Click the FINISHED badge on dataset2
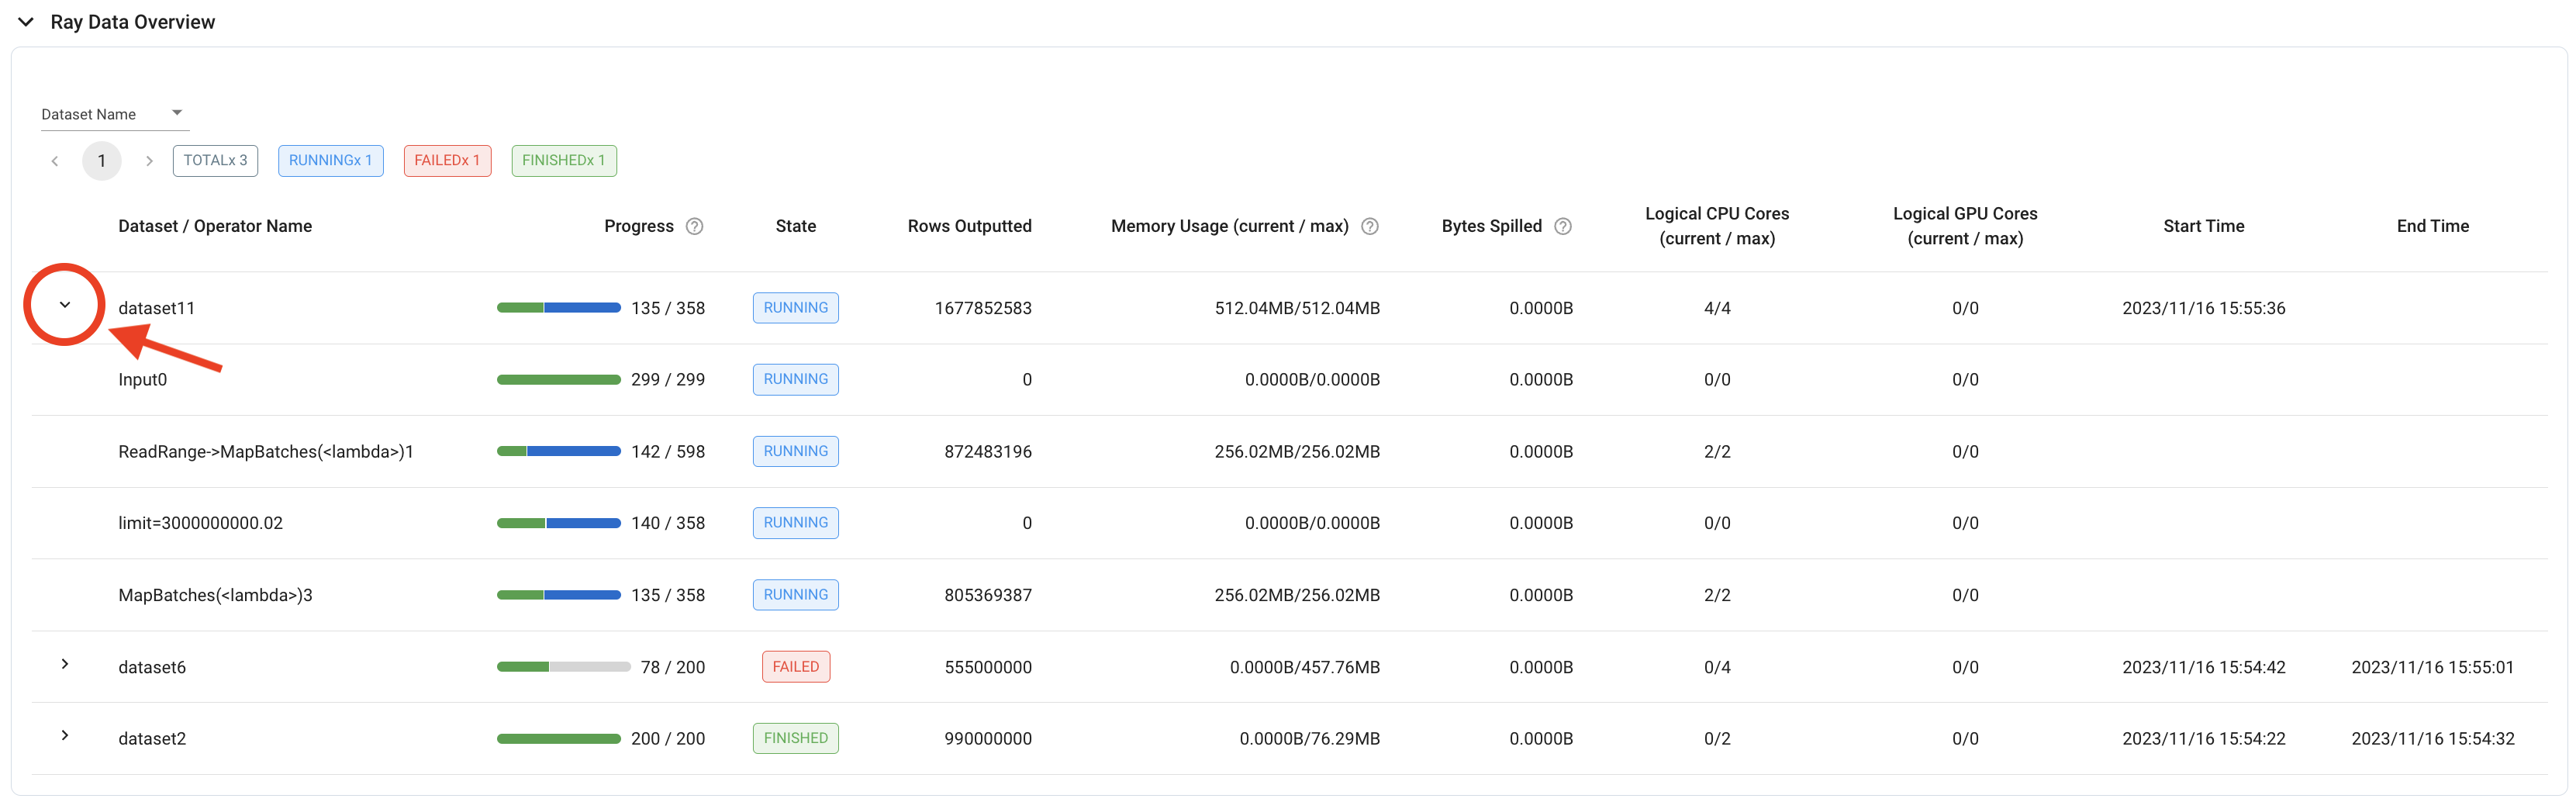The width and height of the screenshot is (2576, 802). tap(795, 737)
